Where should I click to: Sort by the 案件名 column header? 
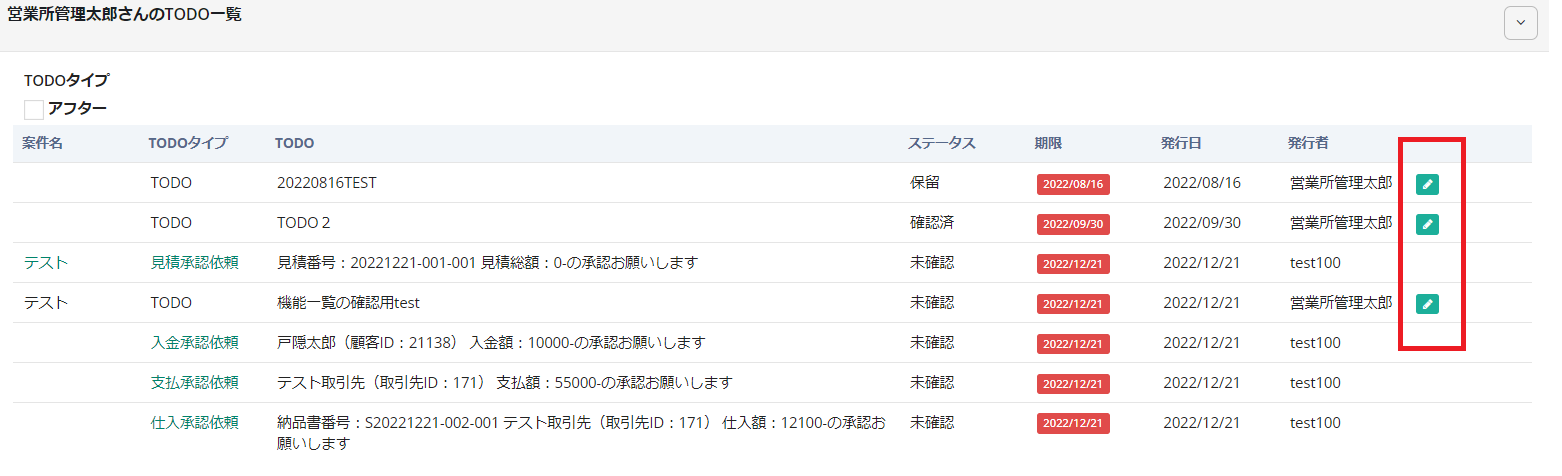point(42,143)
